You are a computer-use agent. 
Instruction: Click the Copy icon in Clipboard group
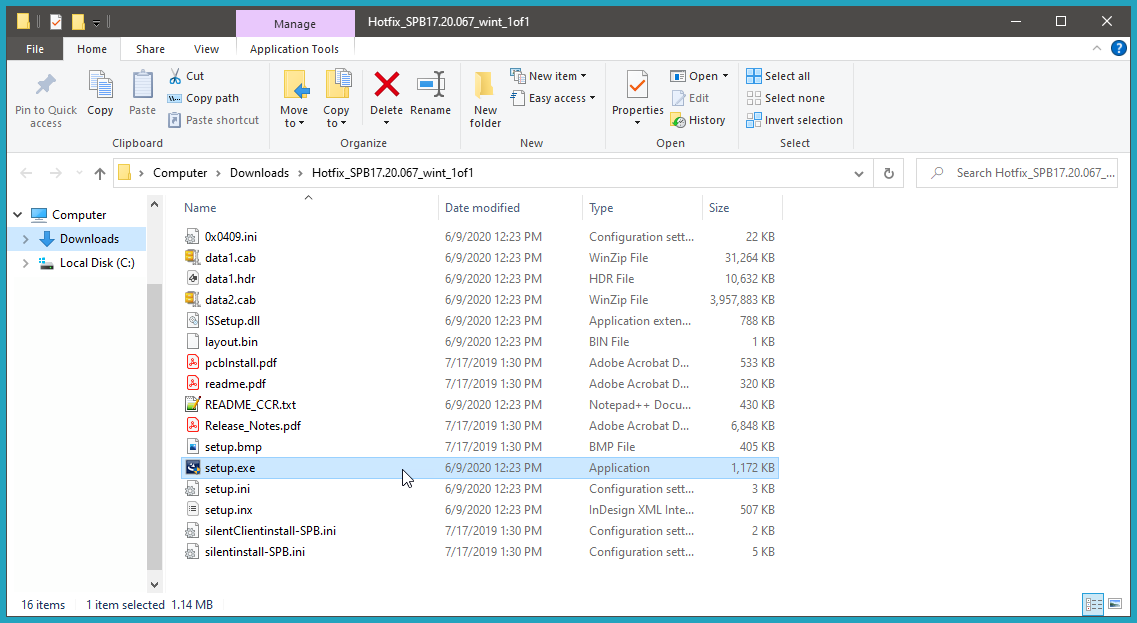coord(100,87)
